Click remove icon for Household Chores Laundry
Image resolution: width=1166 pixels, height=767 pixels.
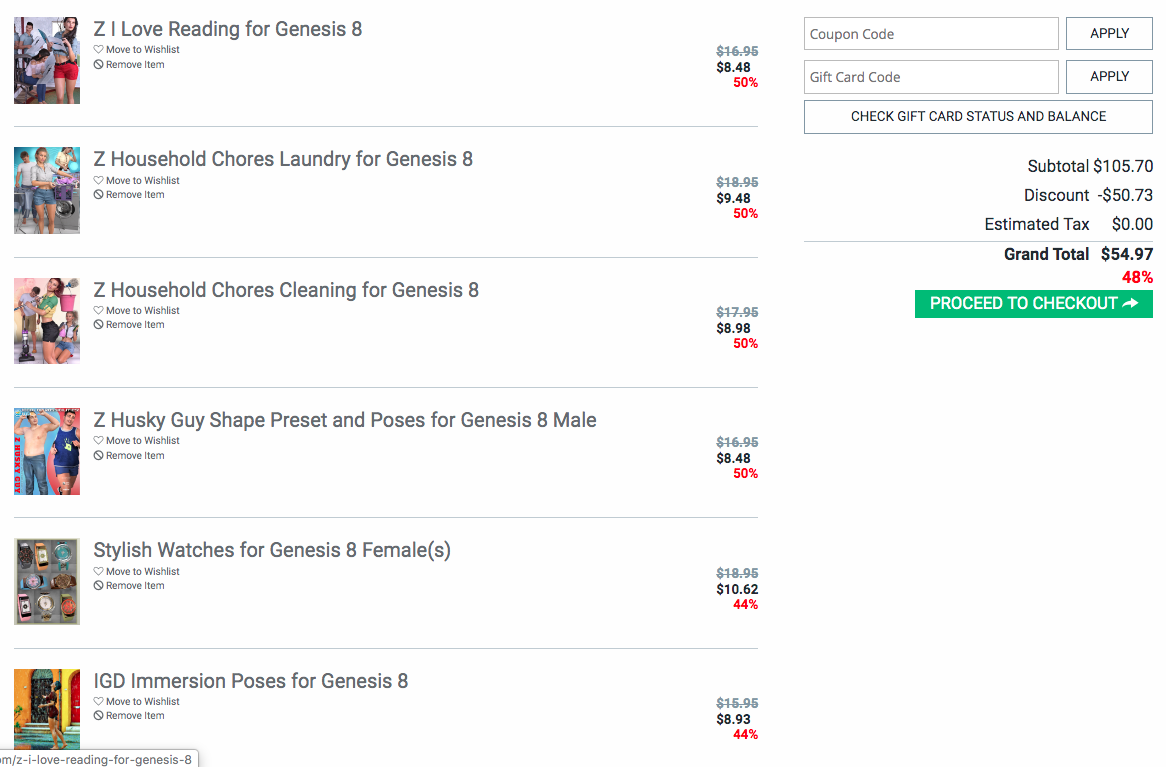click(x=99, y=195)
